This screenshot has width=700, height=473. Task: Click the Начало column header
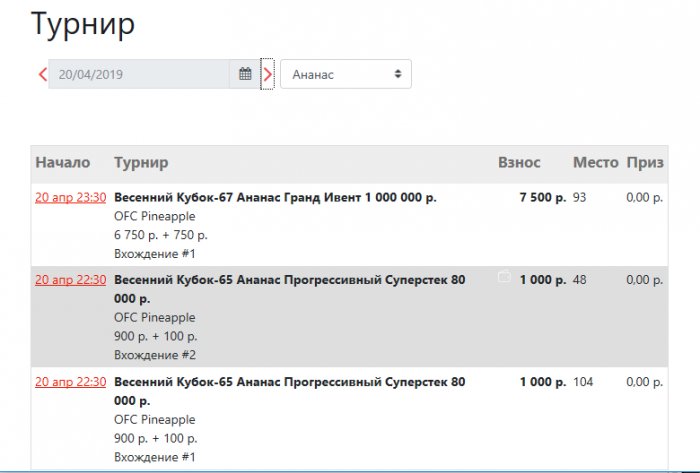coord(62,162)
